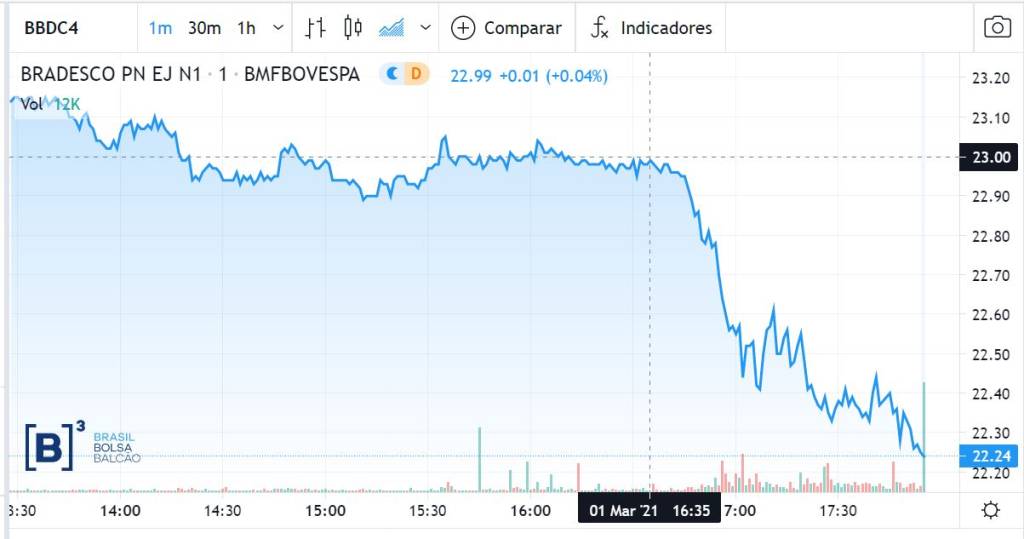Toggle the D delayed-data badge
This screenshot has height=539, width=1024.
[416, 74]
